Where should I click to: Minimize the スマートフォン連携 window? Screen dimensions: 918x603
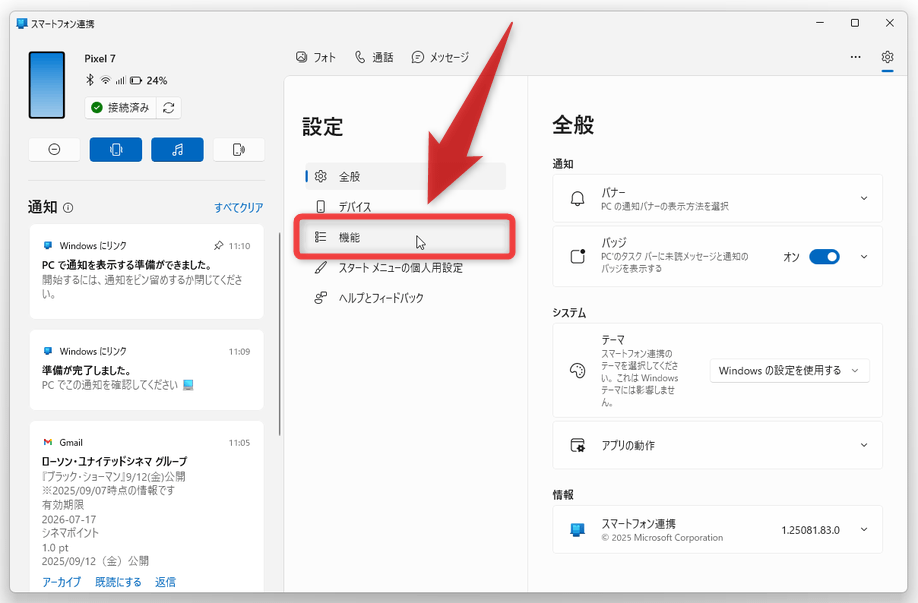click(x=820, y=23)
